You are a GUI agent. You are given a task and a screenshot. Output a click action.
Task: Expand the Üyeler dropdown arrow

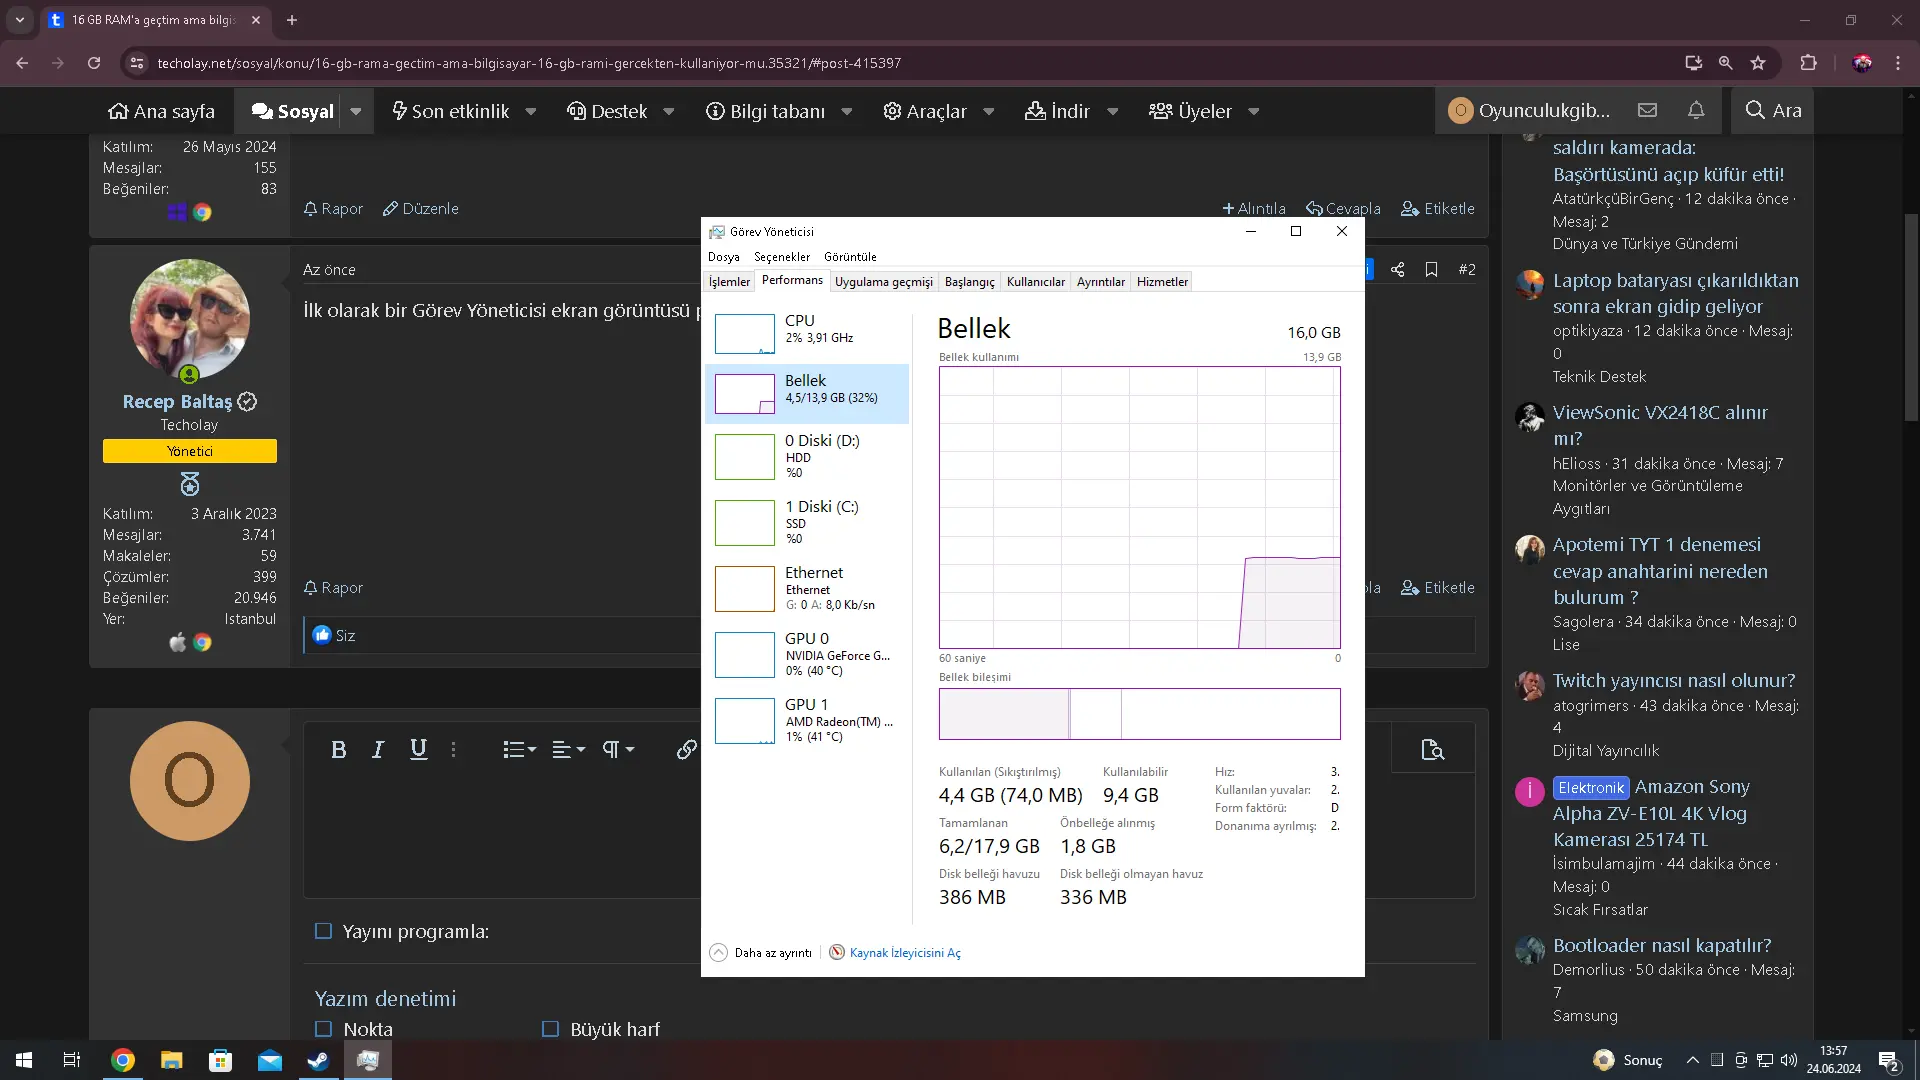[1254, 111]
